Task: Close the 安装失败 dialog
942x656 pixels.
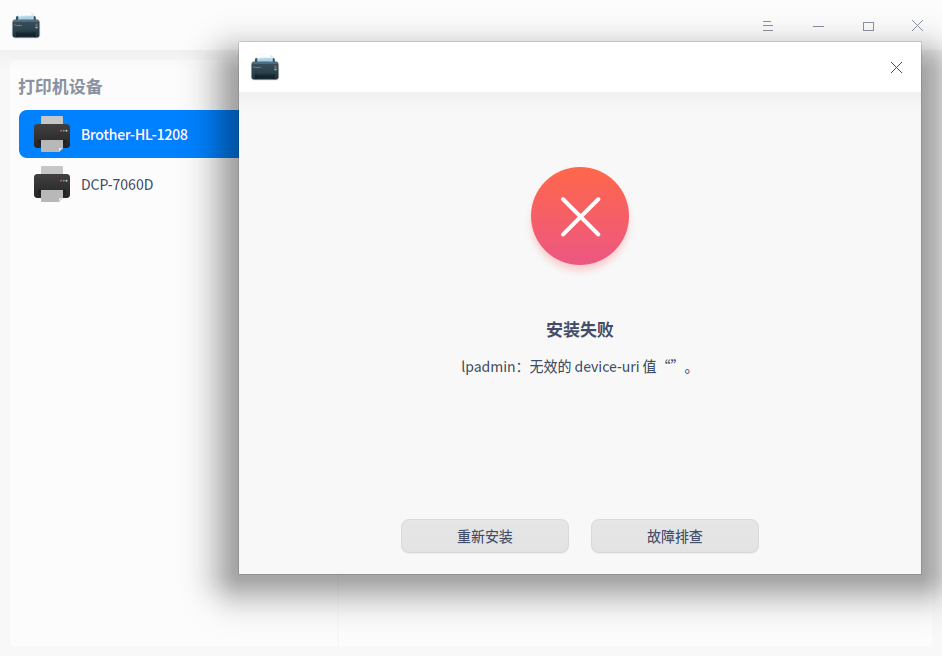Action: click(x=896, y=67)
